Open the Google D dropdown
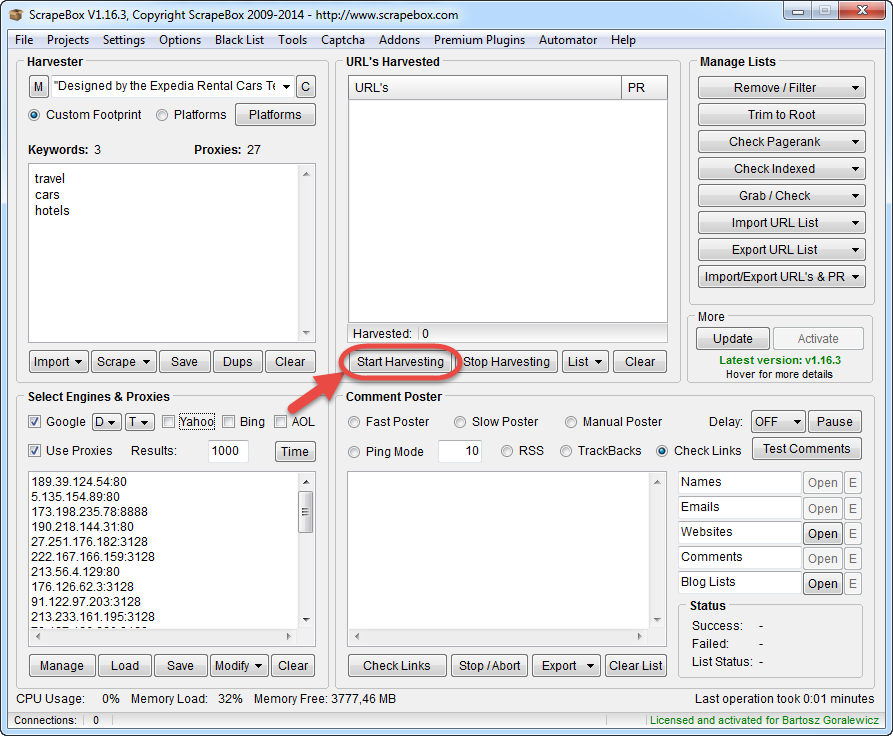Viewport: 893px width, 736px height. point(106,422)
